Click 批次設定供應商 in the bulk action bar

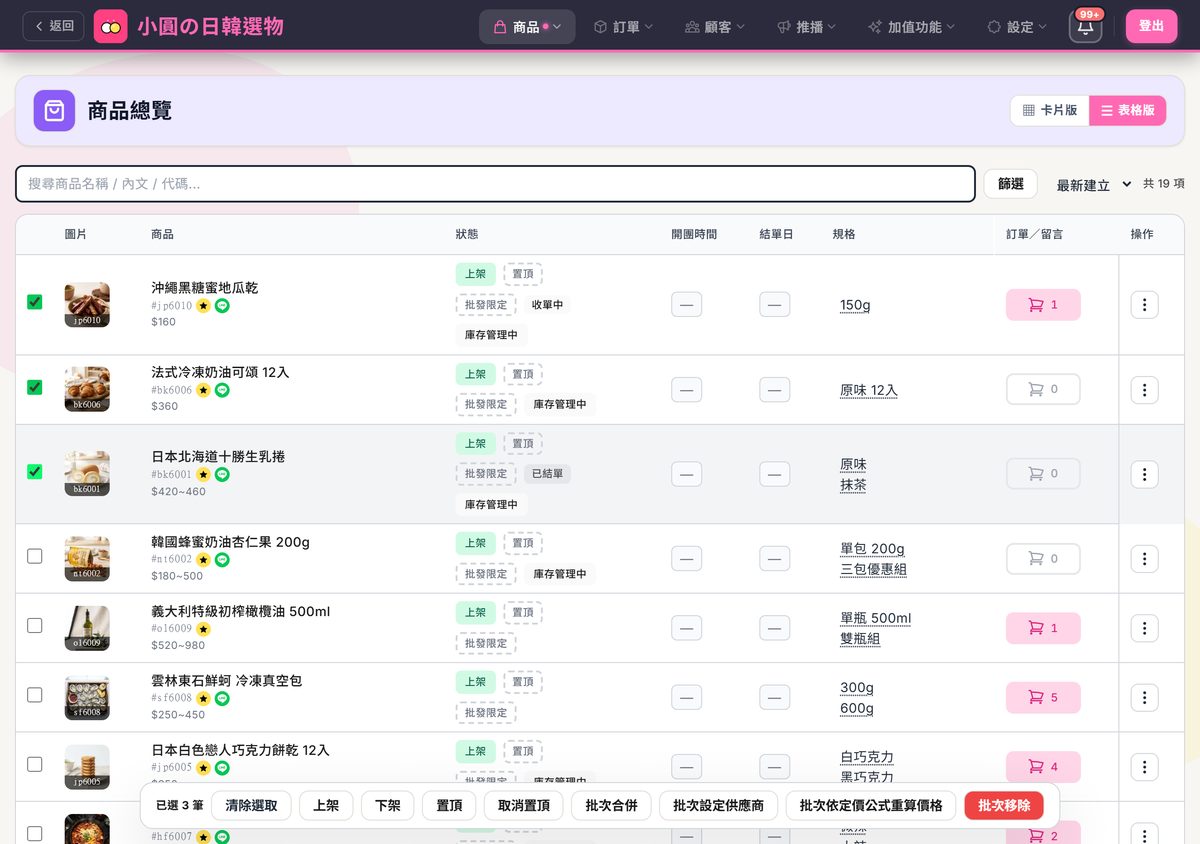pos(718,805)
